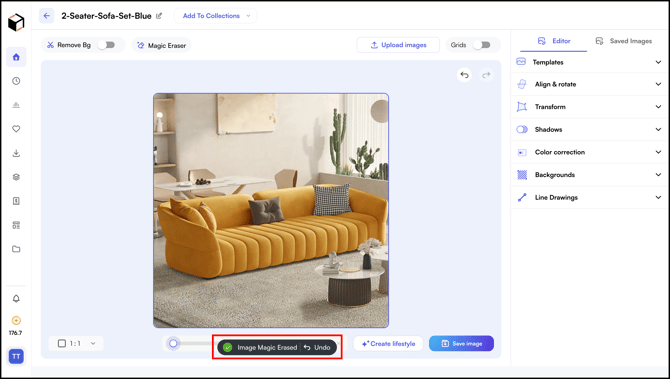Click the credits coin icon above 176.7
Screen dimensions: 670x379
16,320
